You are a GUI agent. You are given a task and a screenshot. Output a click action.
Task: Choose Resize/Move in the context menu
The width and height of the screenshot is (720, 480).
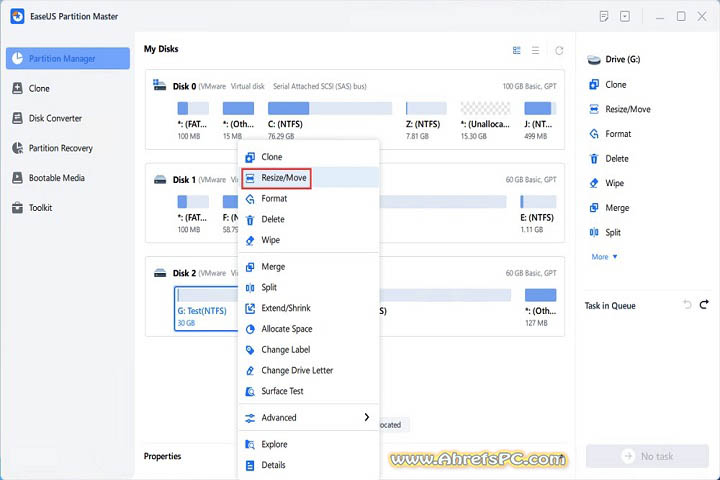point(309,178)
